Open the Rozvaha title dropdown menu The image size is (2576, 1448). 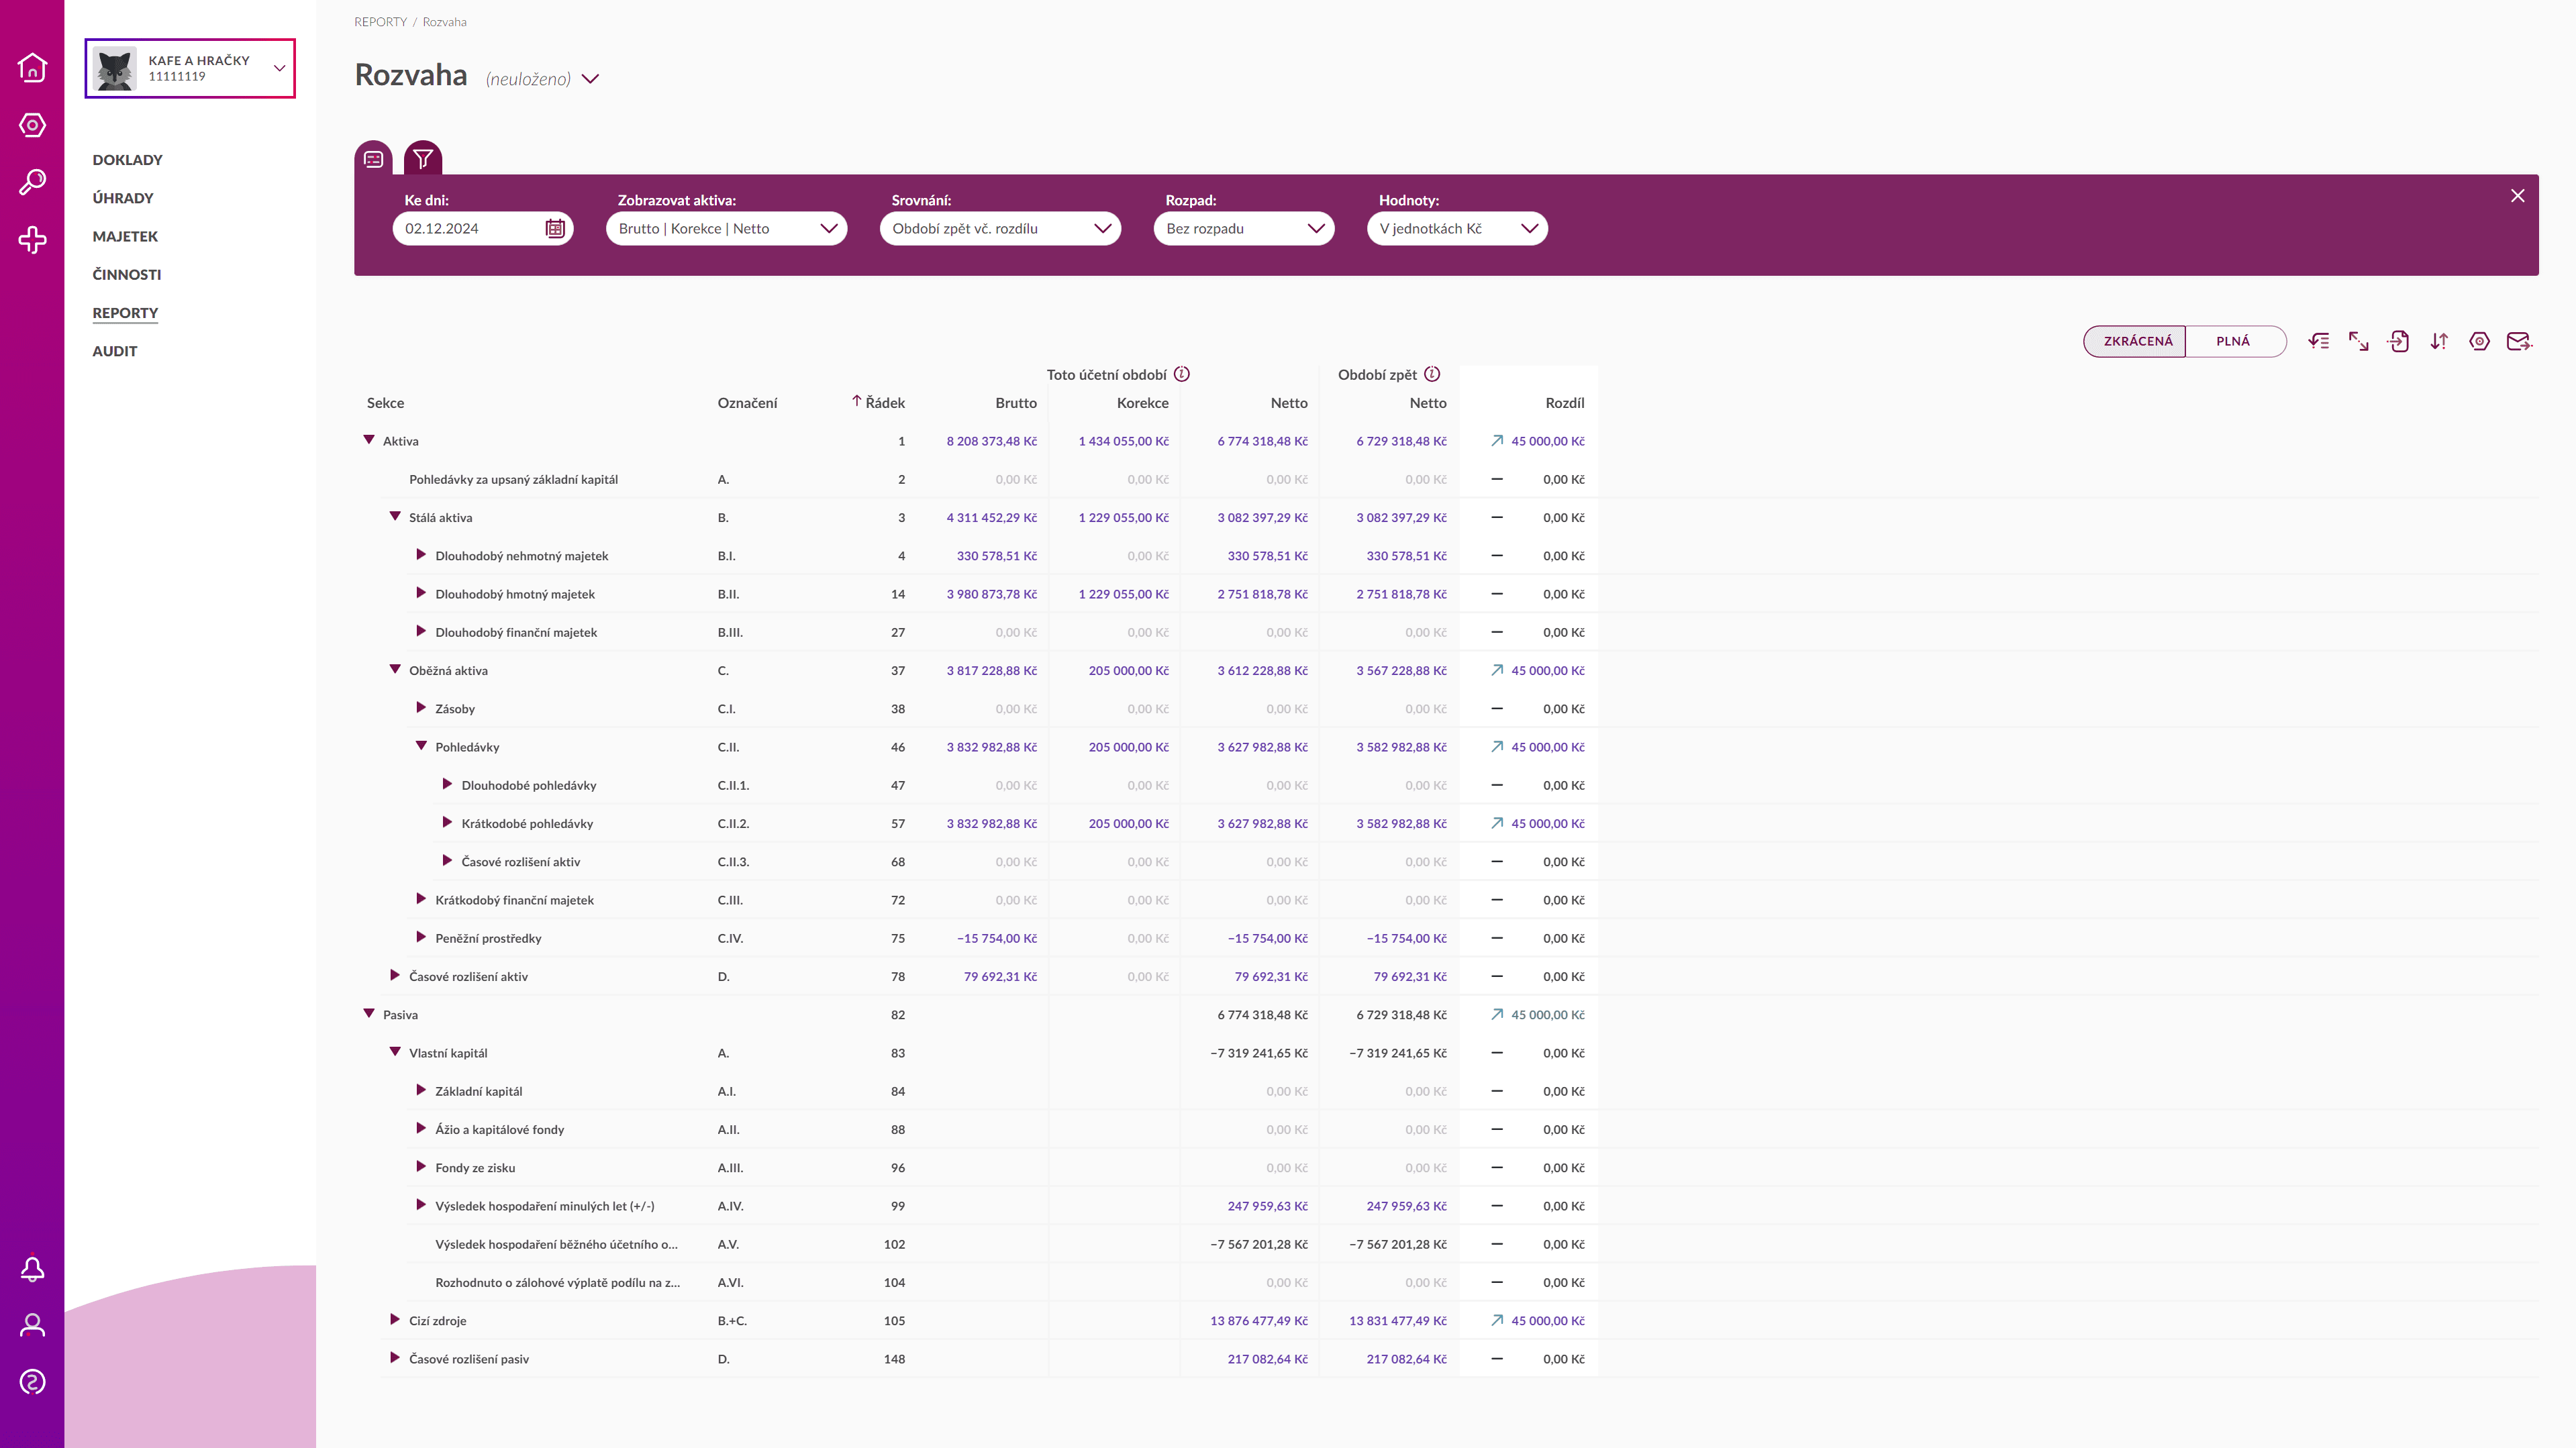click(590, 79)
